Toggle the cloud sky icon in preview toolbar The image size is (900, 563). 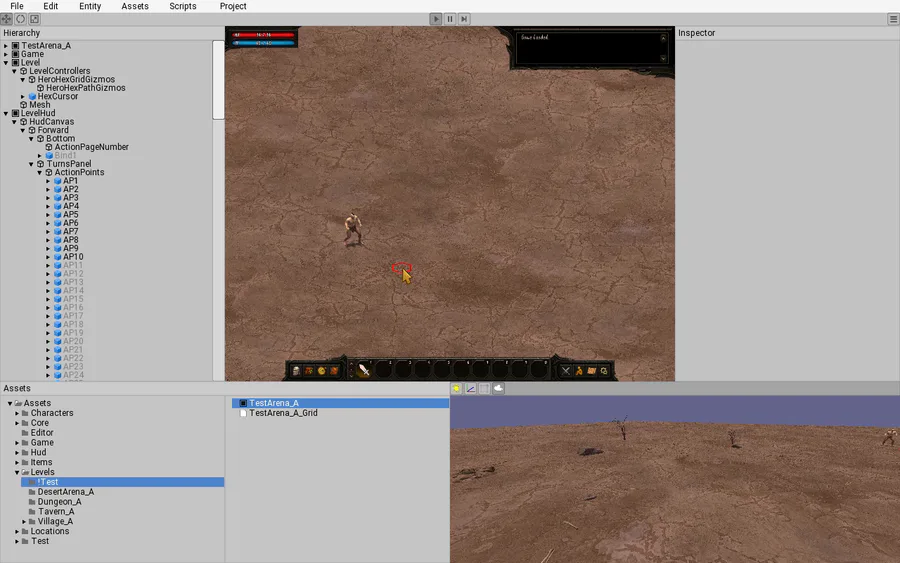[498, 389]
